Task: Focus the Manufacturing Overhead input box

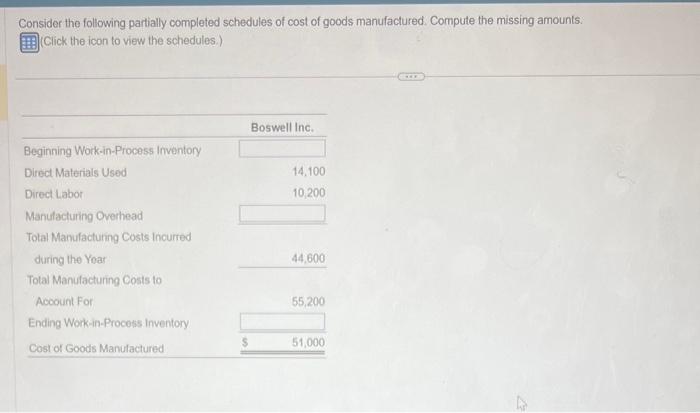Action: pyautogui.click(x=282, y=214)
